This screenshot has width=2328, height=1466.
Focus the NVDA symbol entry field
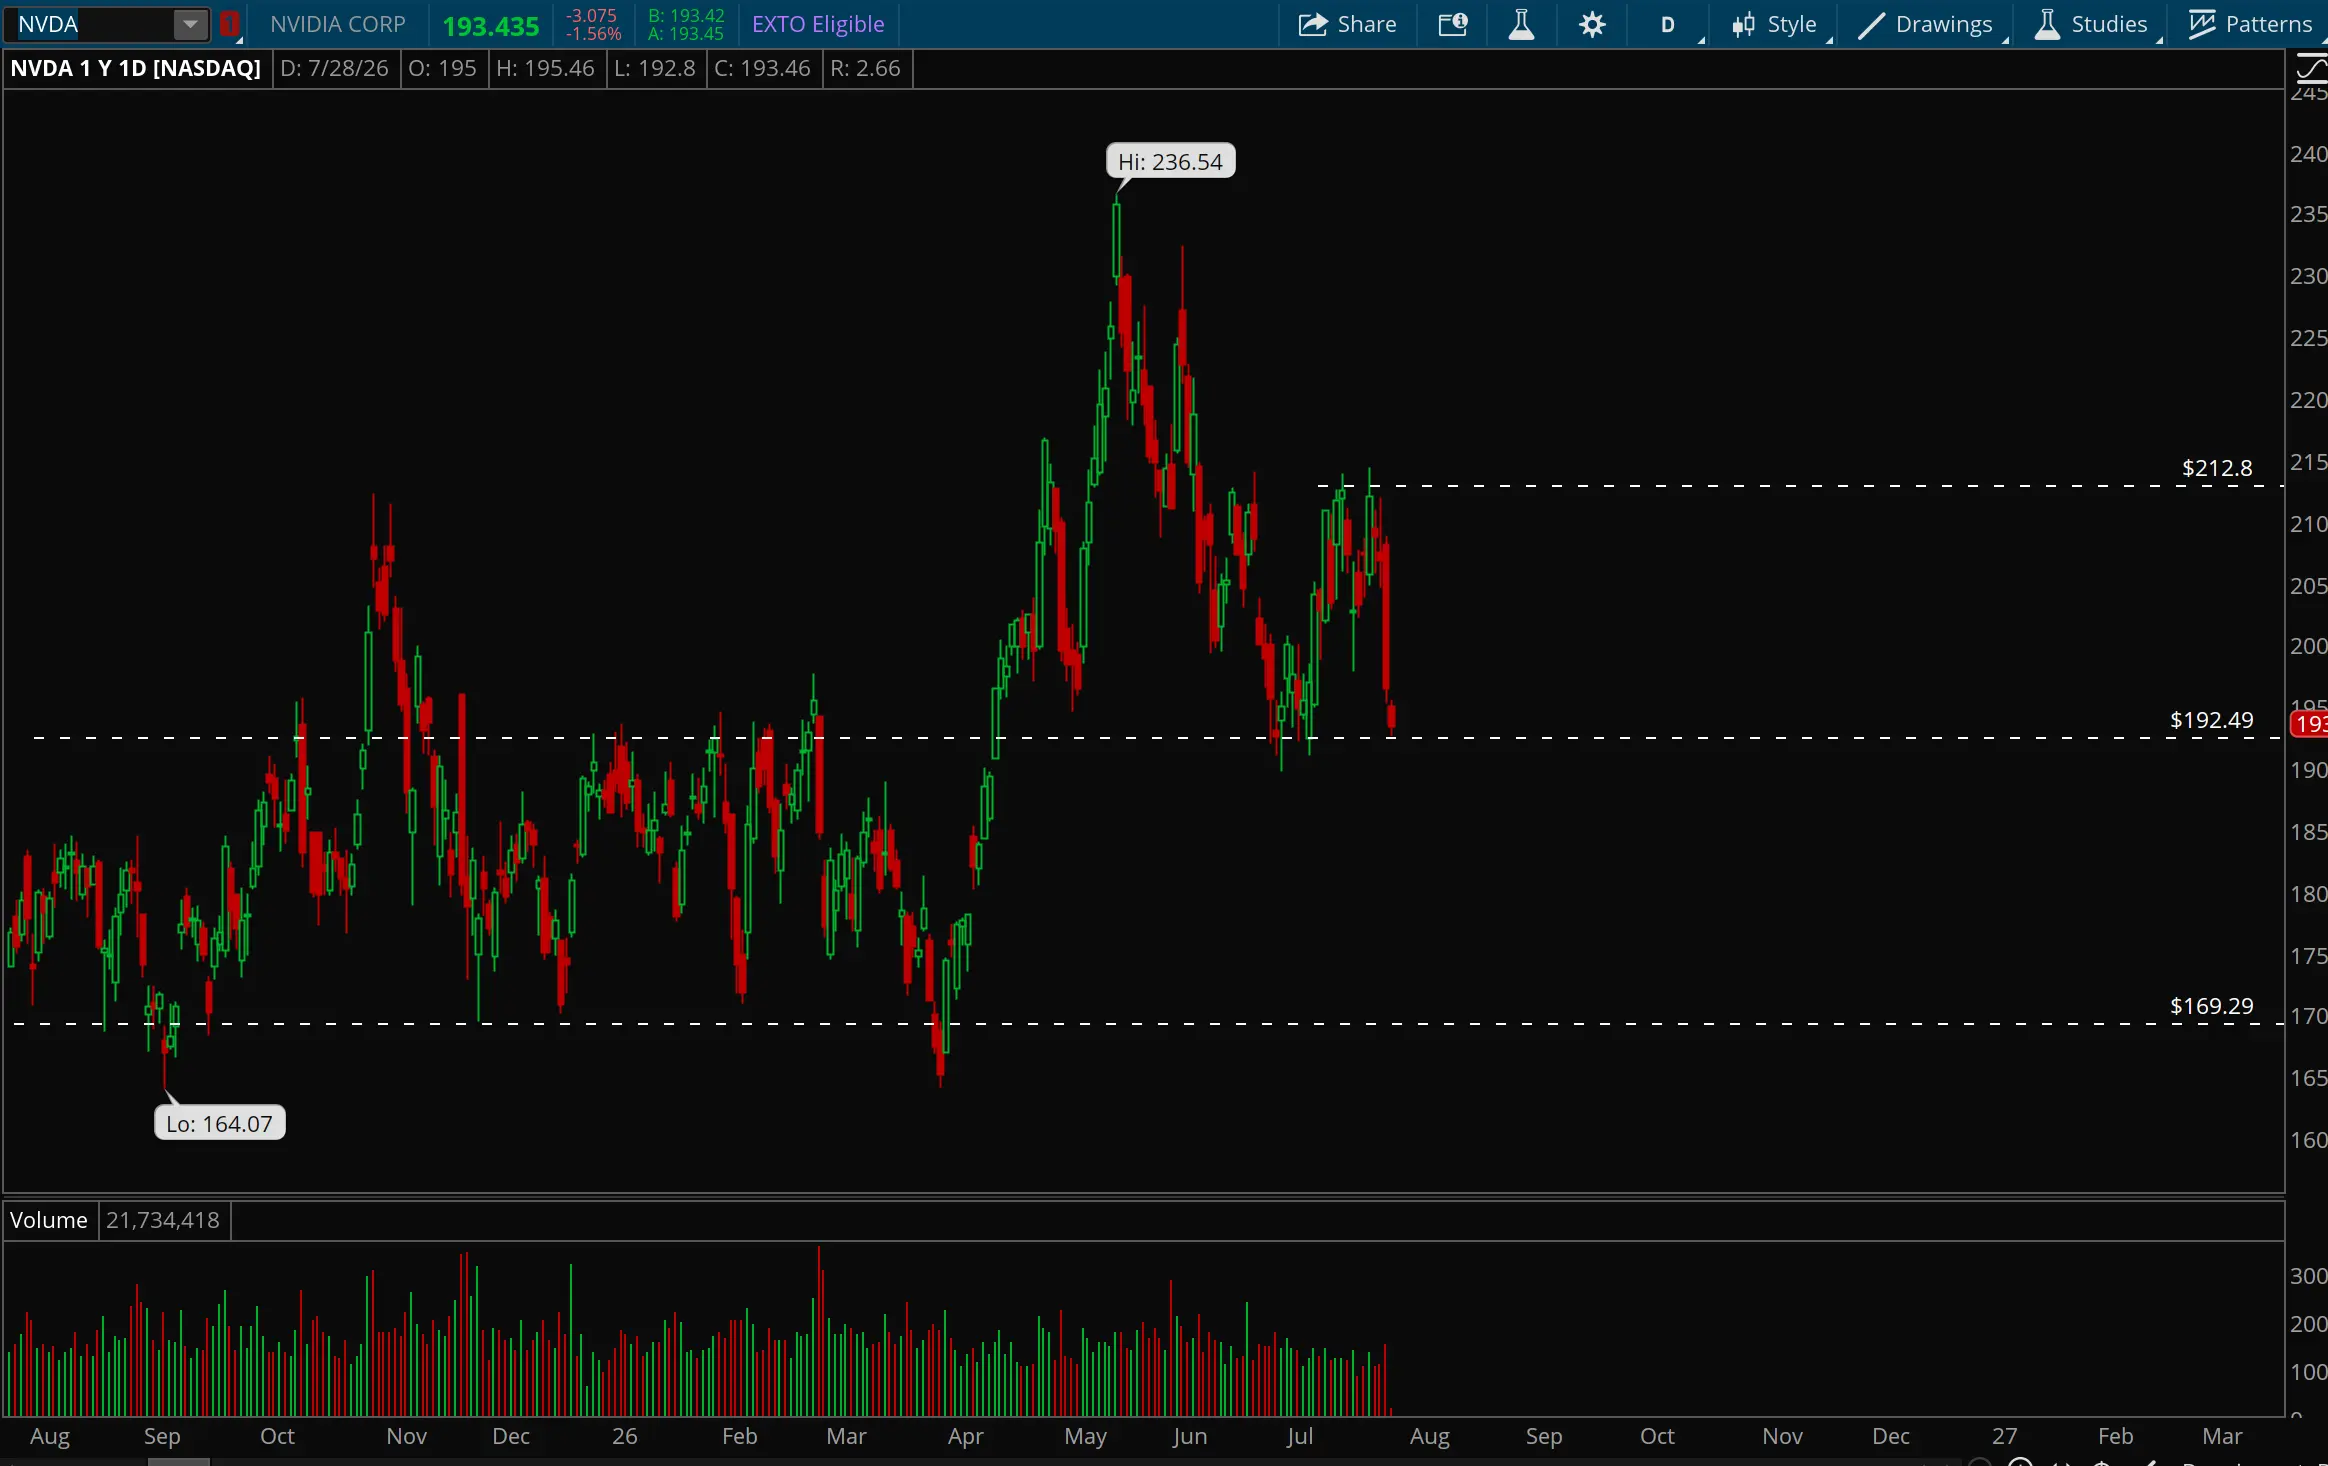tap(94, 24)
